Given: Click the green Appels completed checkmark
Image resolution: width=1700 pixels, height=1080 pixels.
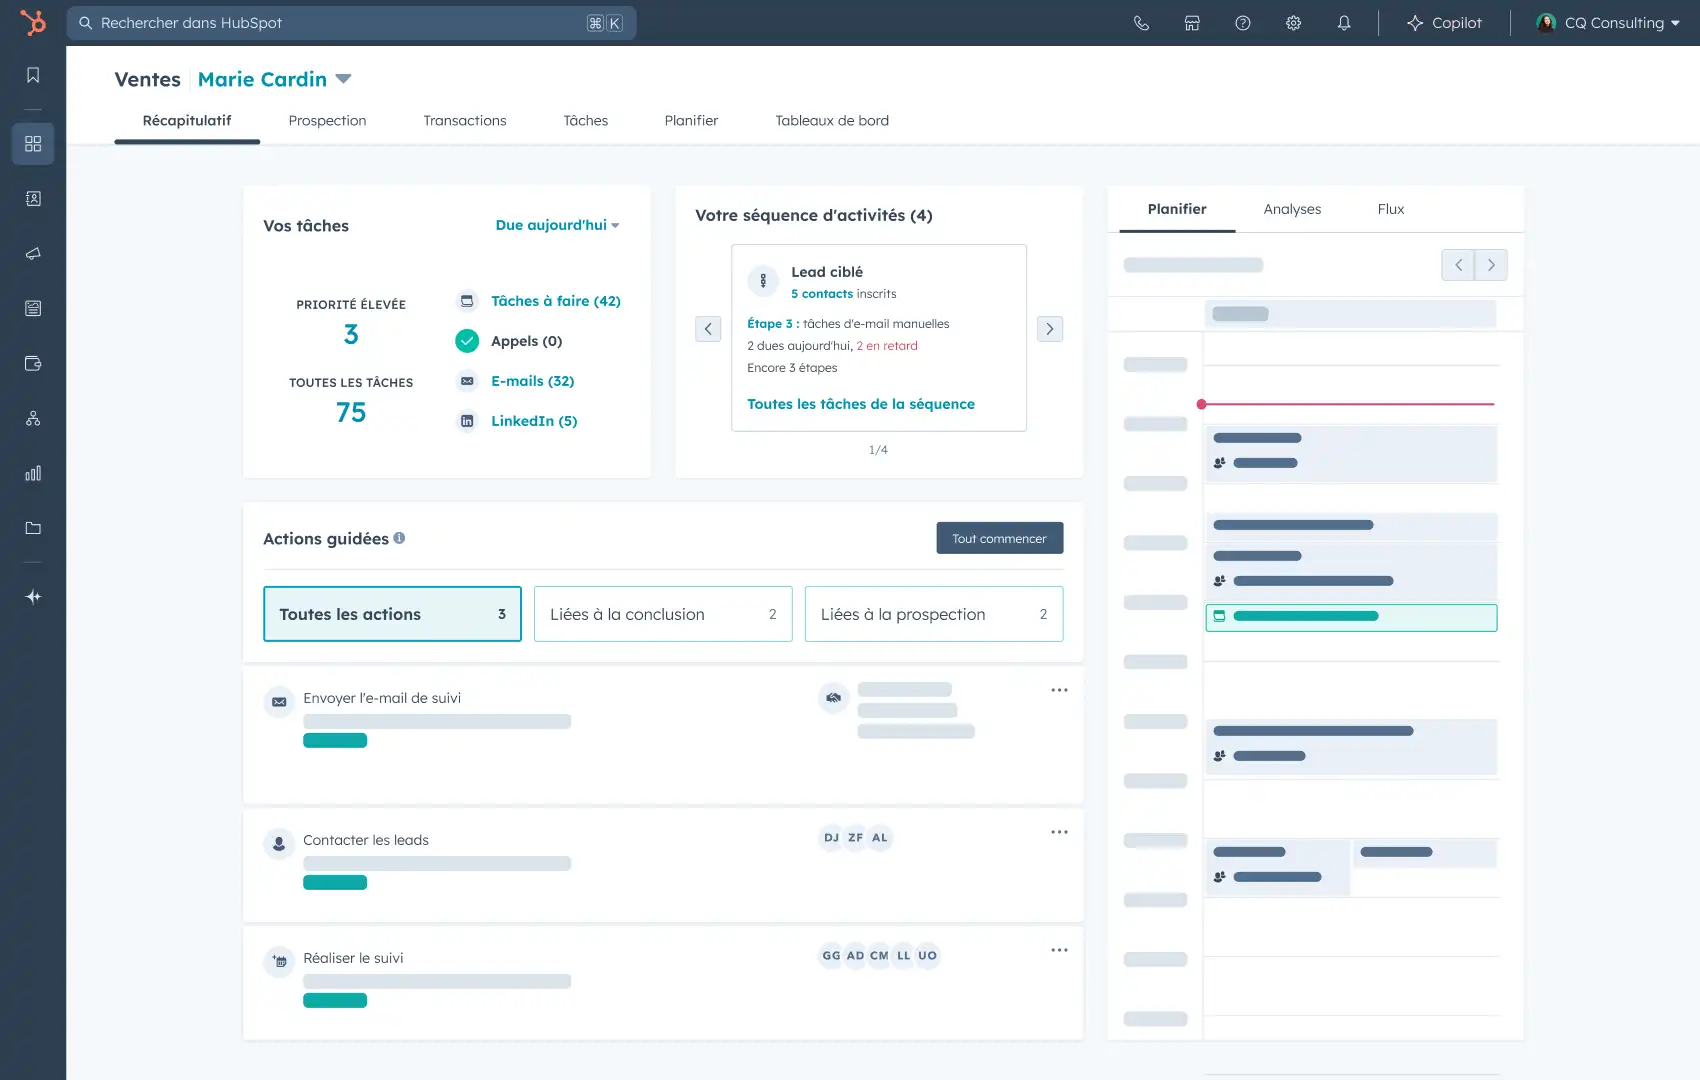Looking at the screenshot, I should [x=467, y=341].
